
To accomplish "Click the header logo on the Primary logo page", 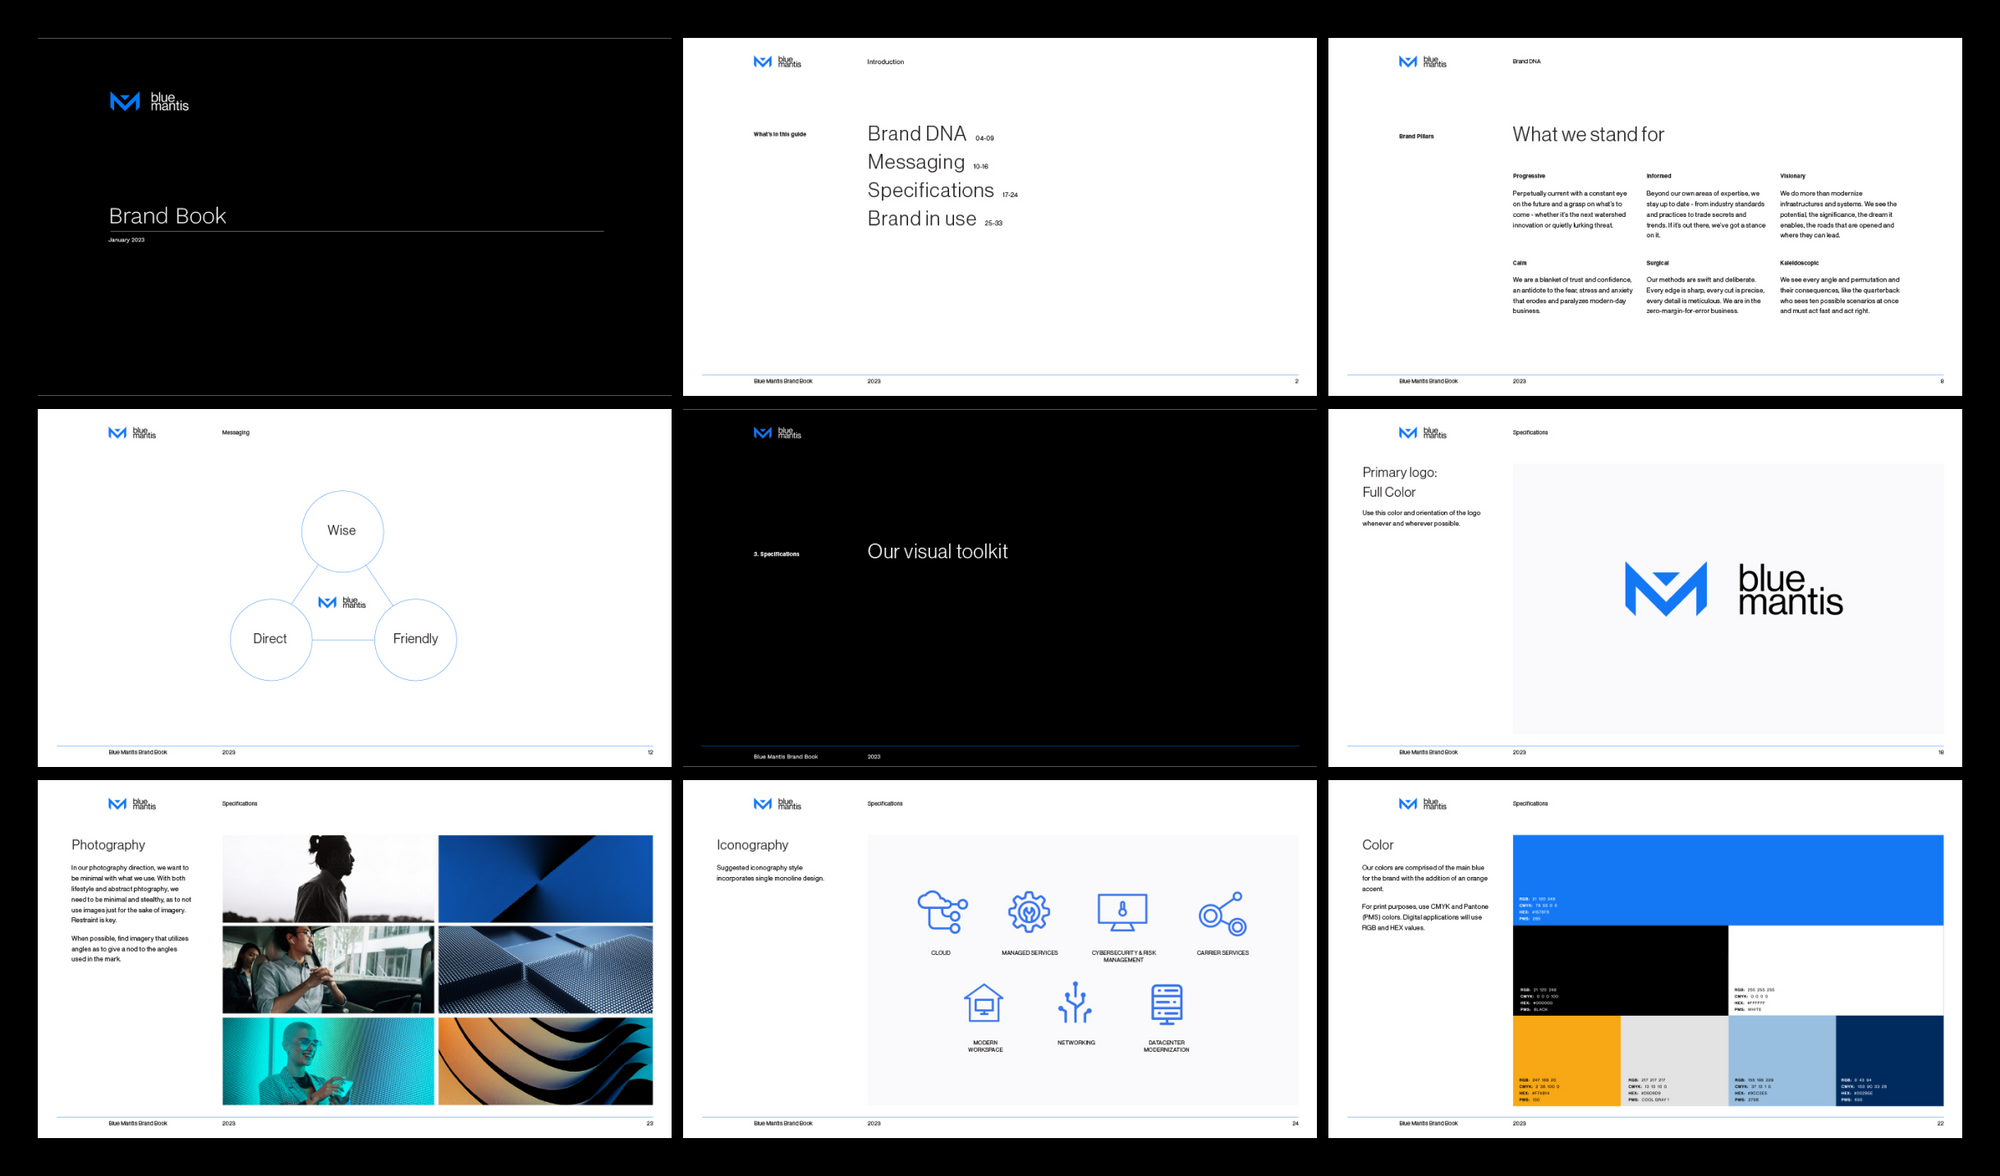I will [x=1422, y=433].
